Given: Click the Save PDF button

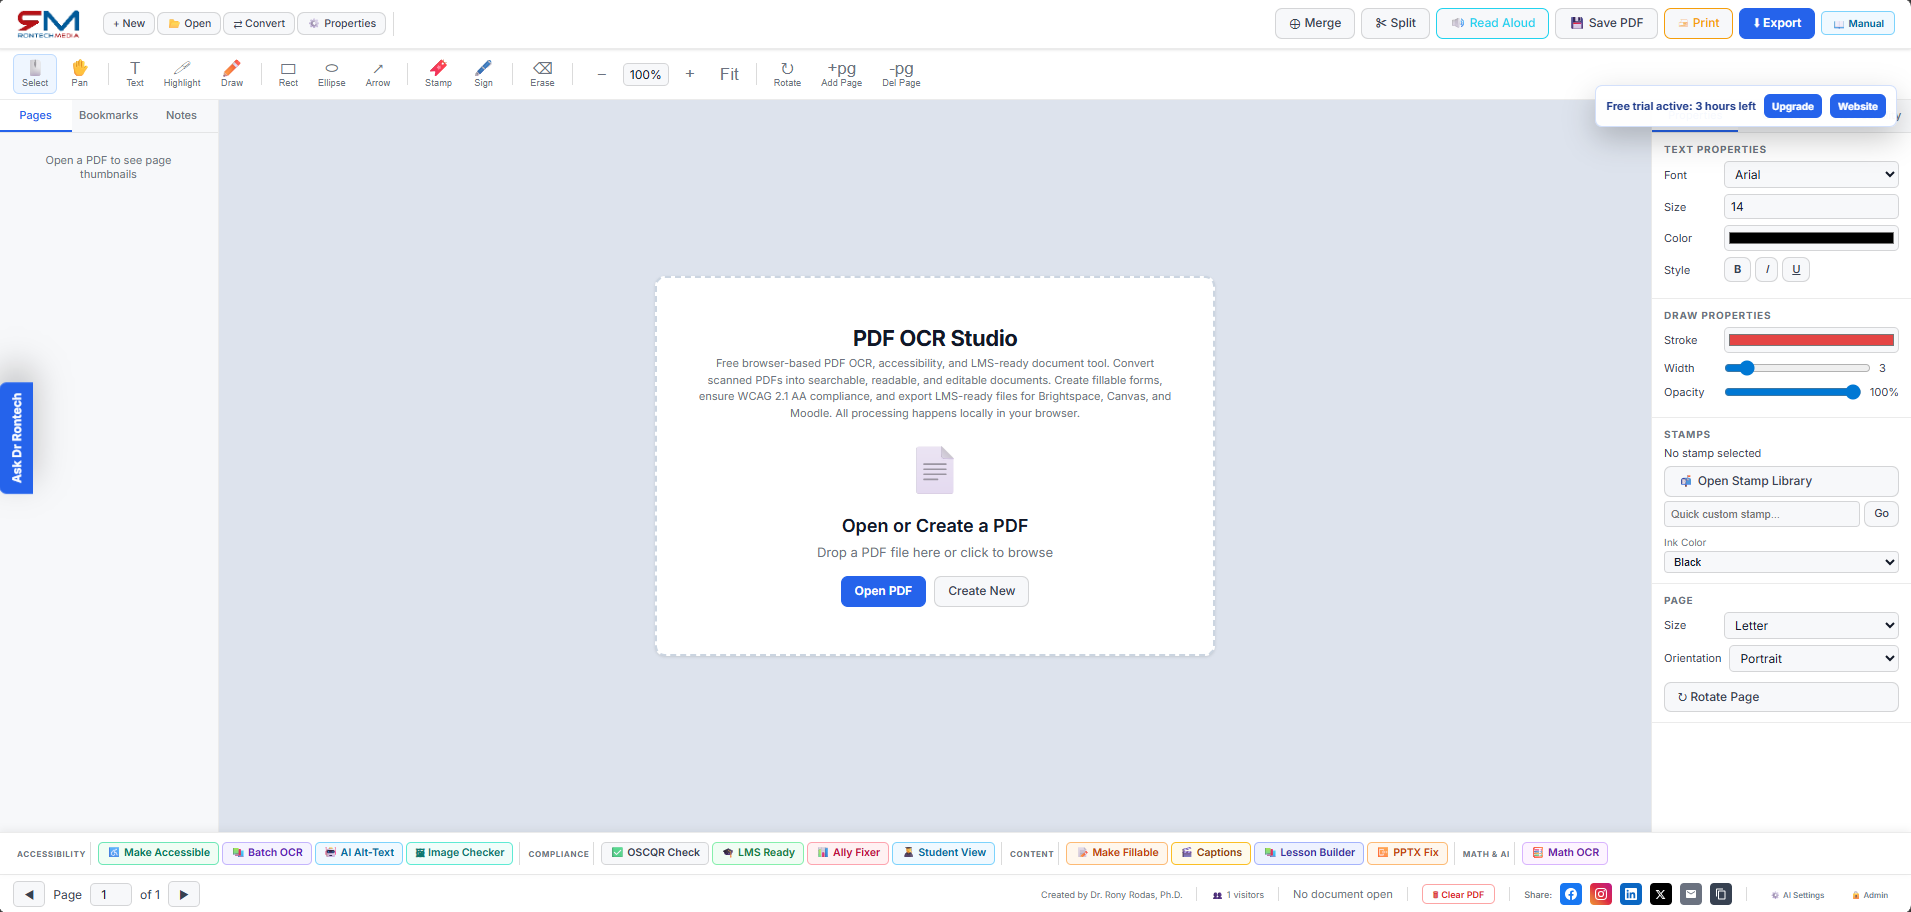Looking at the screenshot, I should pos(1606,23).
